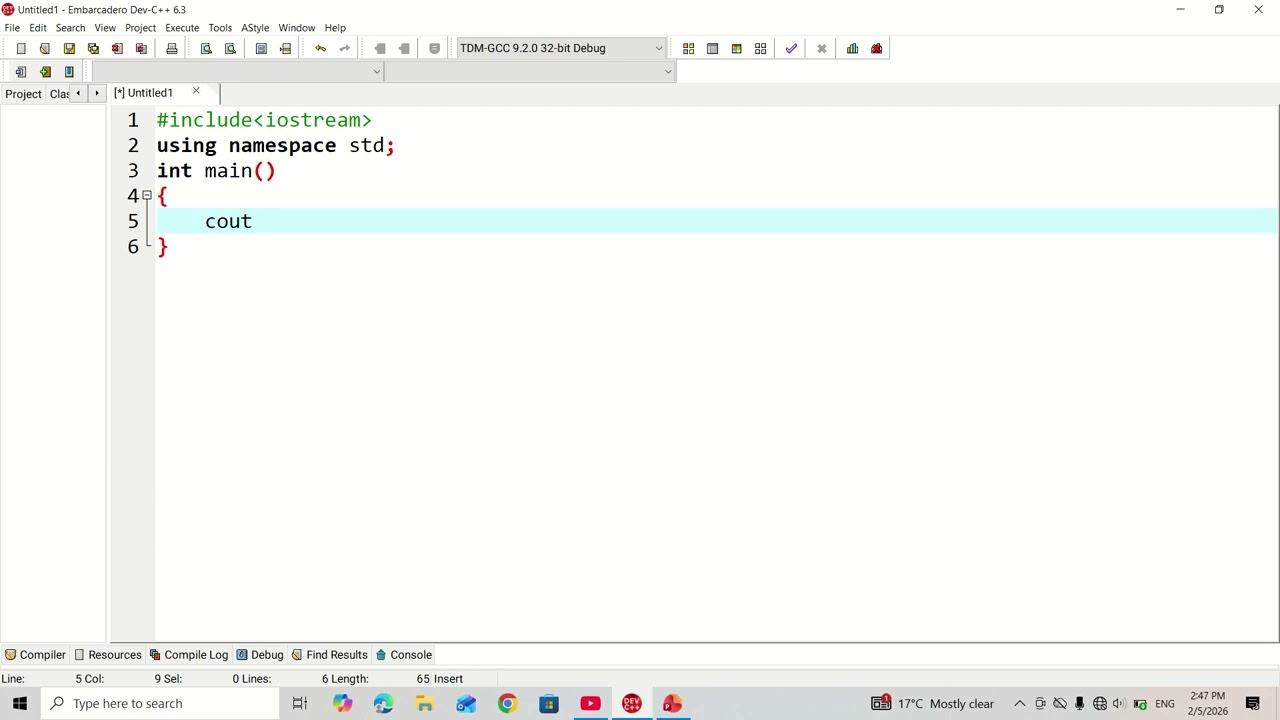Click on 'using namespace std;' code line
The image size is (1280, 720).
pyautogui.click(x=276, y=146)
